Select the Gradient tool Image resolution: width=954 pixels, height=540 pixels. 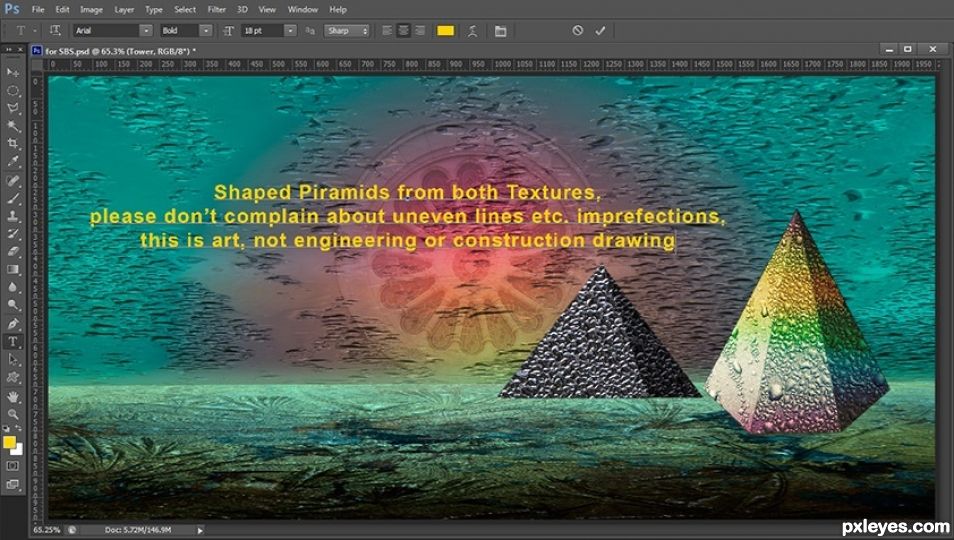pyautogui.click(x=13, y=269)
